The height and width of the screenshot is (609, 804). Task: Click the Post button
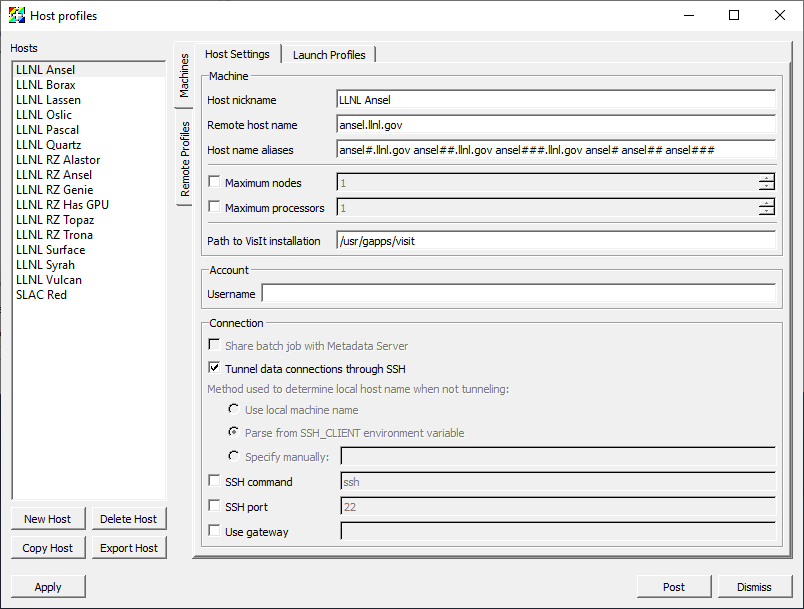[x=674, y=587]
